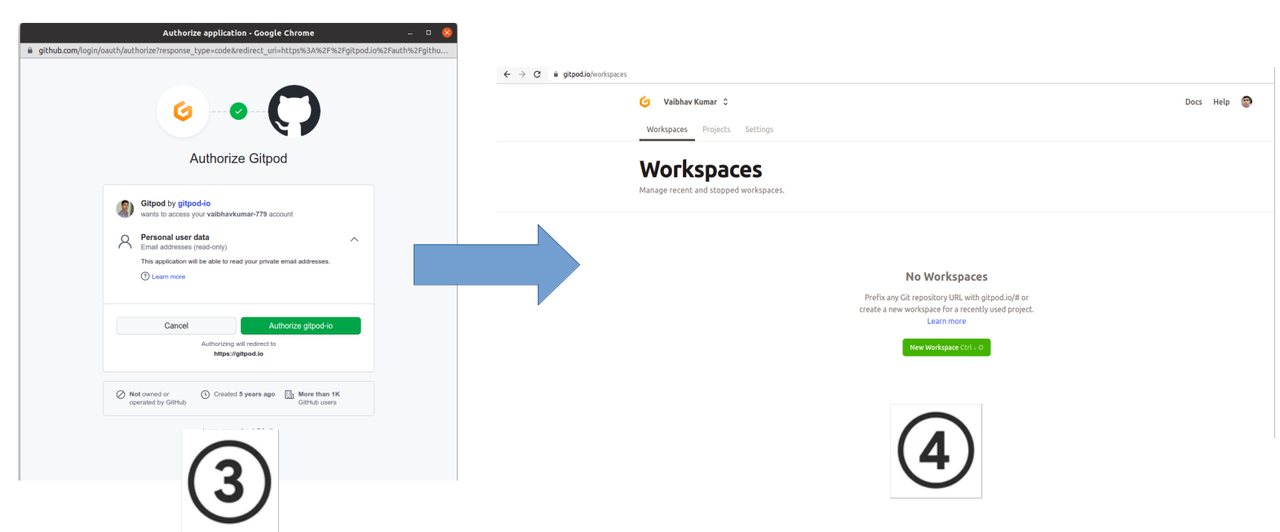
Task: Switch to the Settings tab
Action: point(759,130)
